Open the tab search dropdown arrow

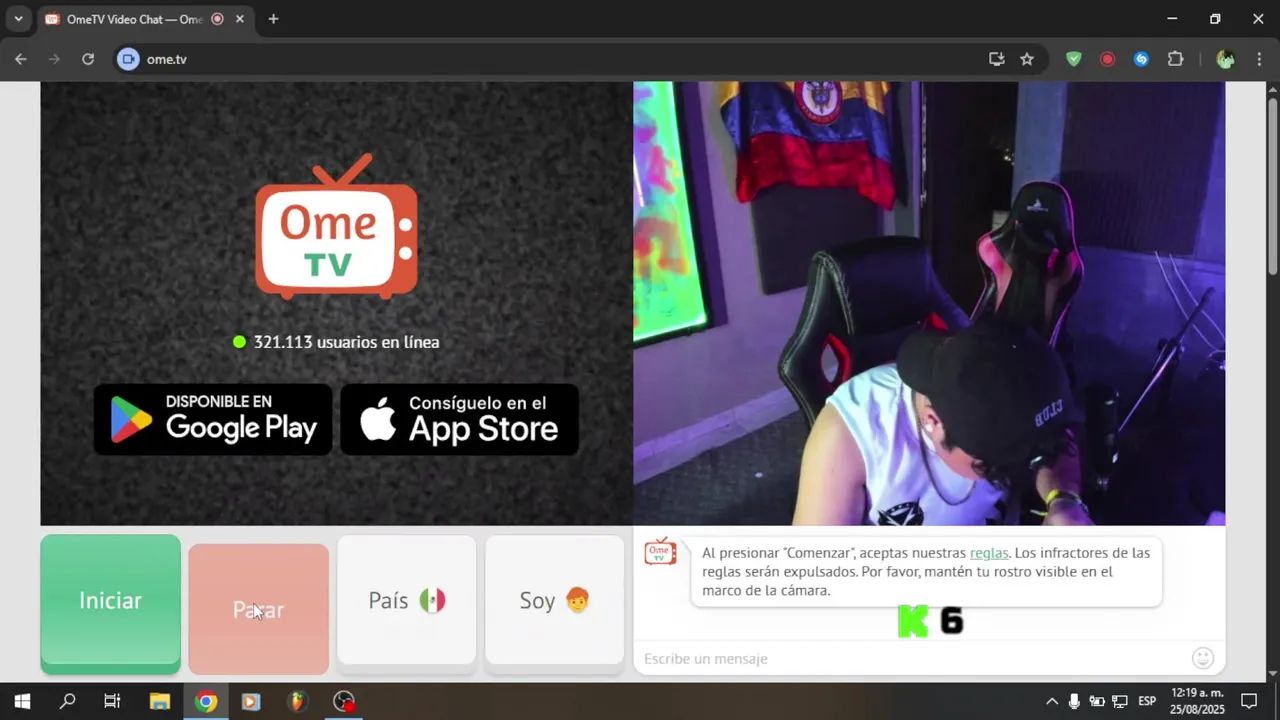point(18,19)
